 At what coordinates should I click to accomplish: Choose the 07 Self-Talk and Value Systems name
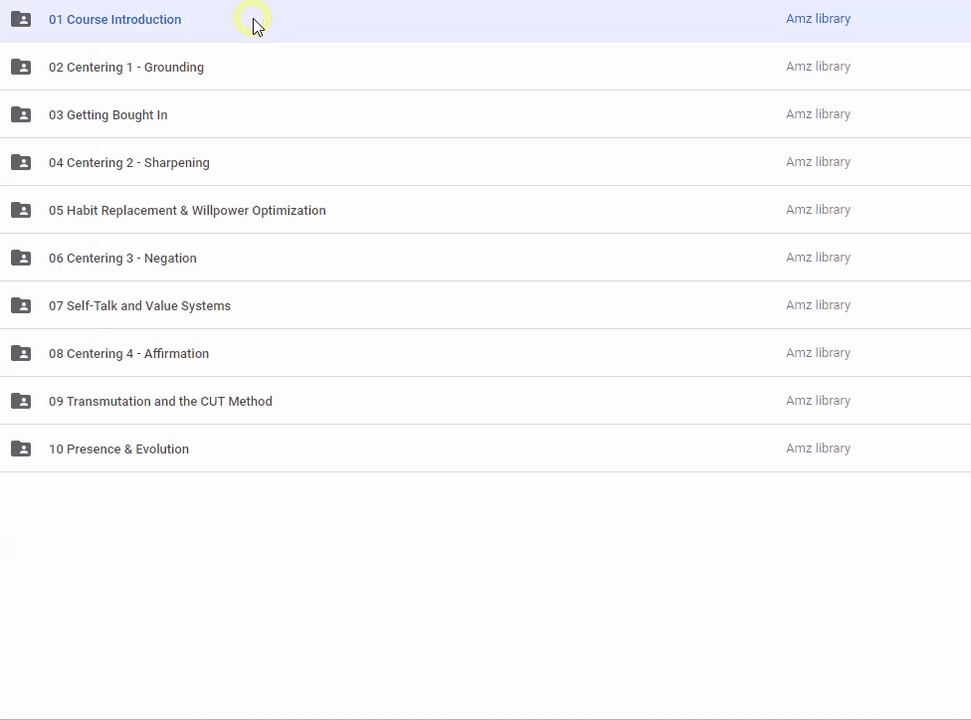pyautogui.click(x=140, y=306)
